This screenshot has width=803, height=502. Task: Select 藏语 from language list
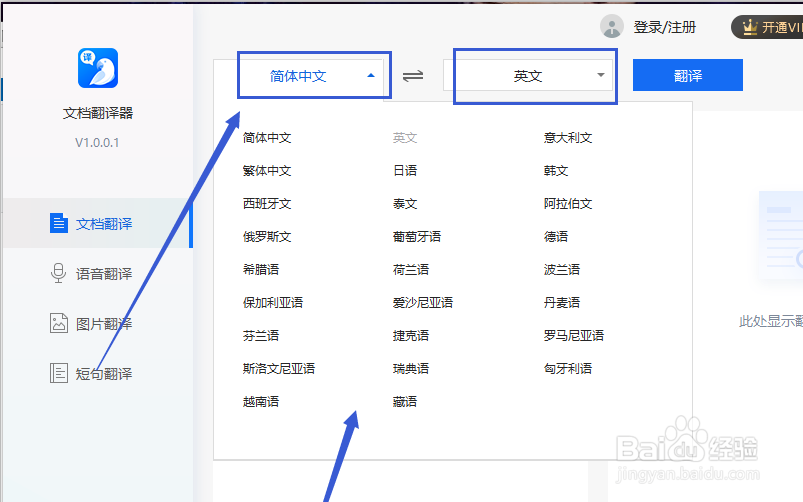(x=405, y=402)
